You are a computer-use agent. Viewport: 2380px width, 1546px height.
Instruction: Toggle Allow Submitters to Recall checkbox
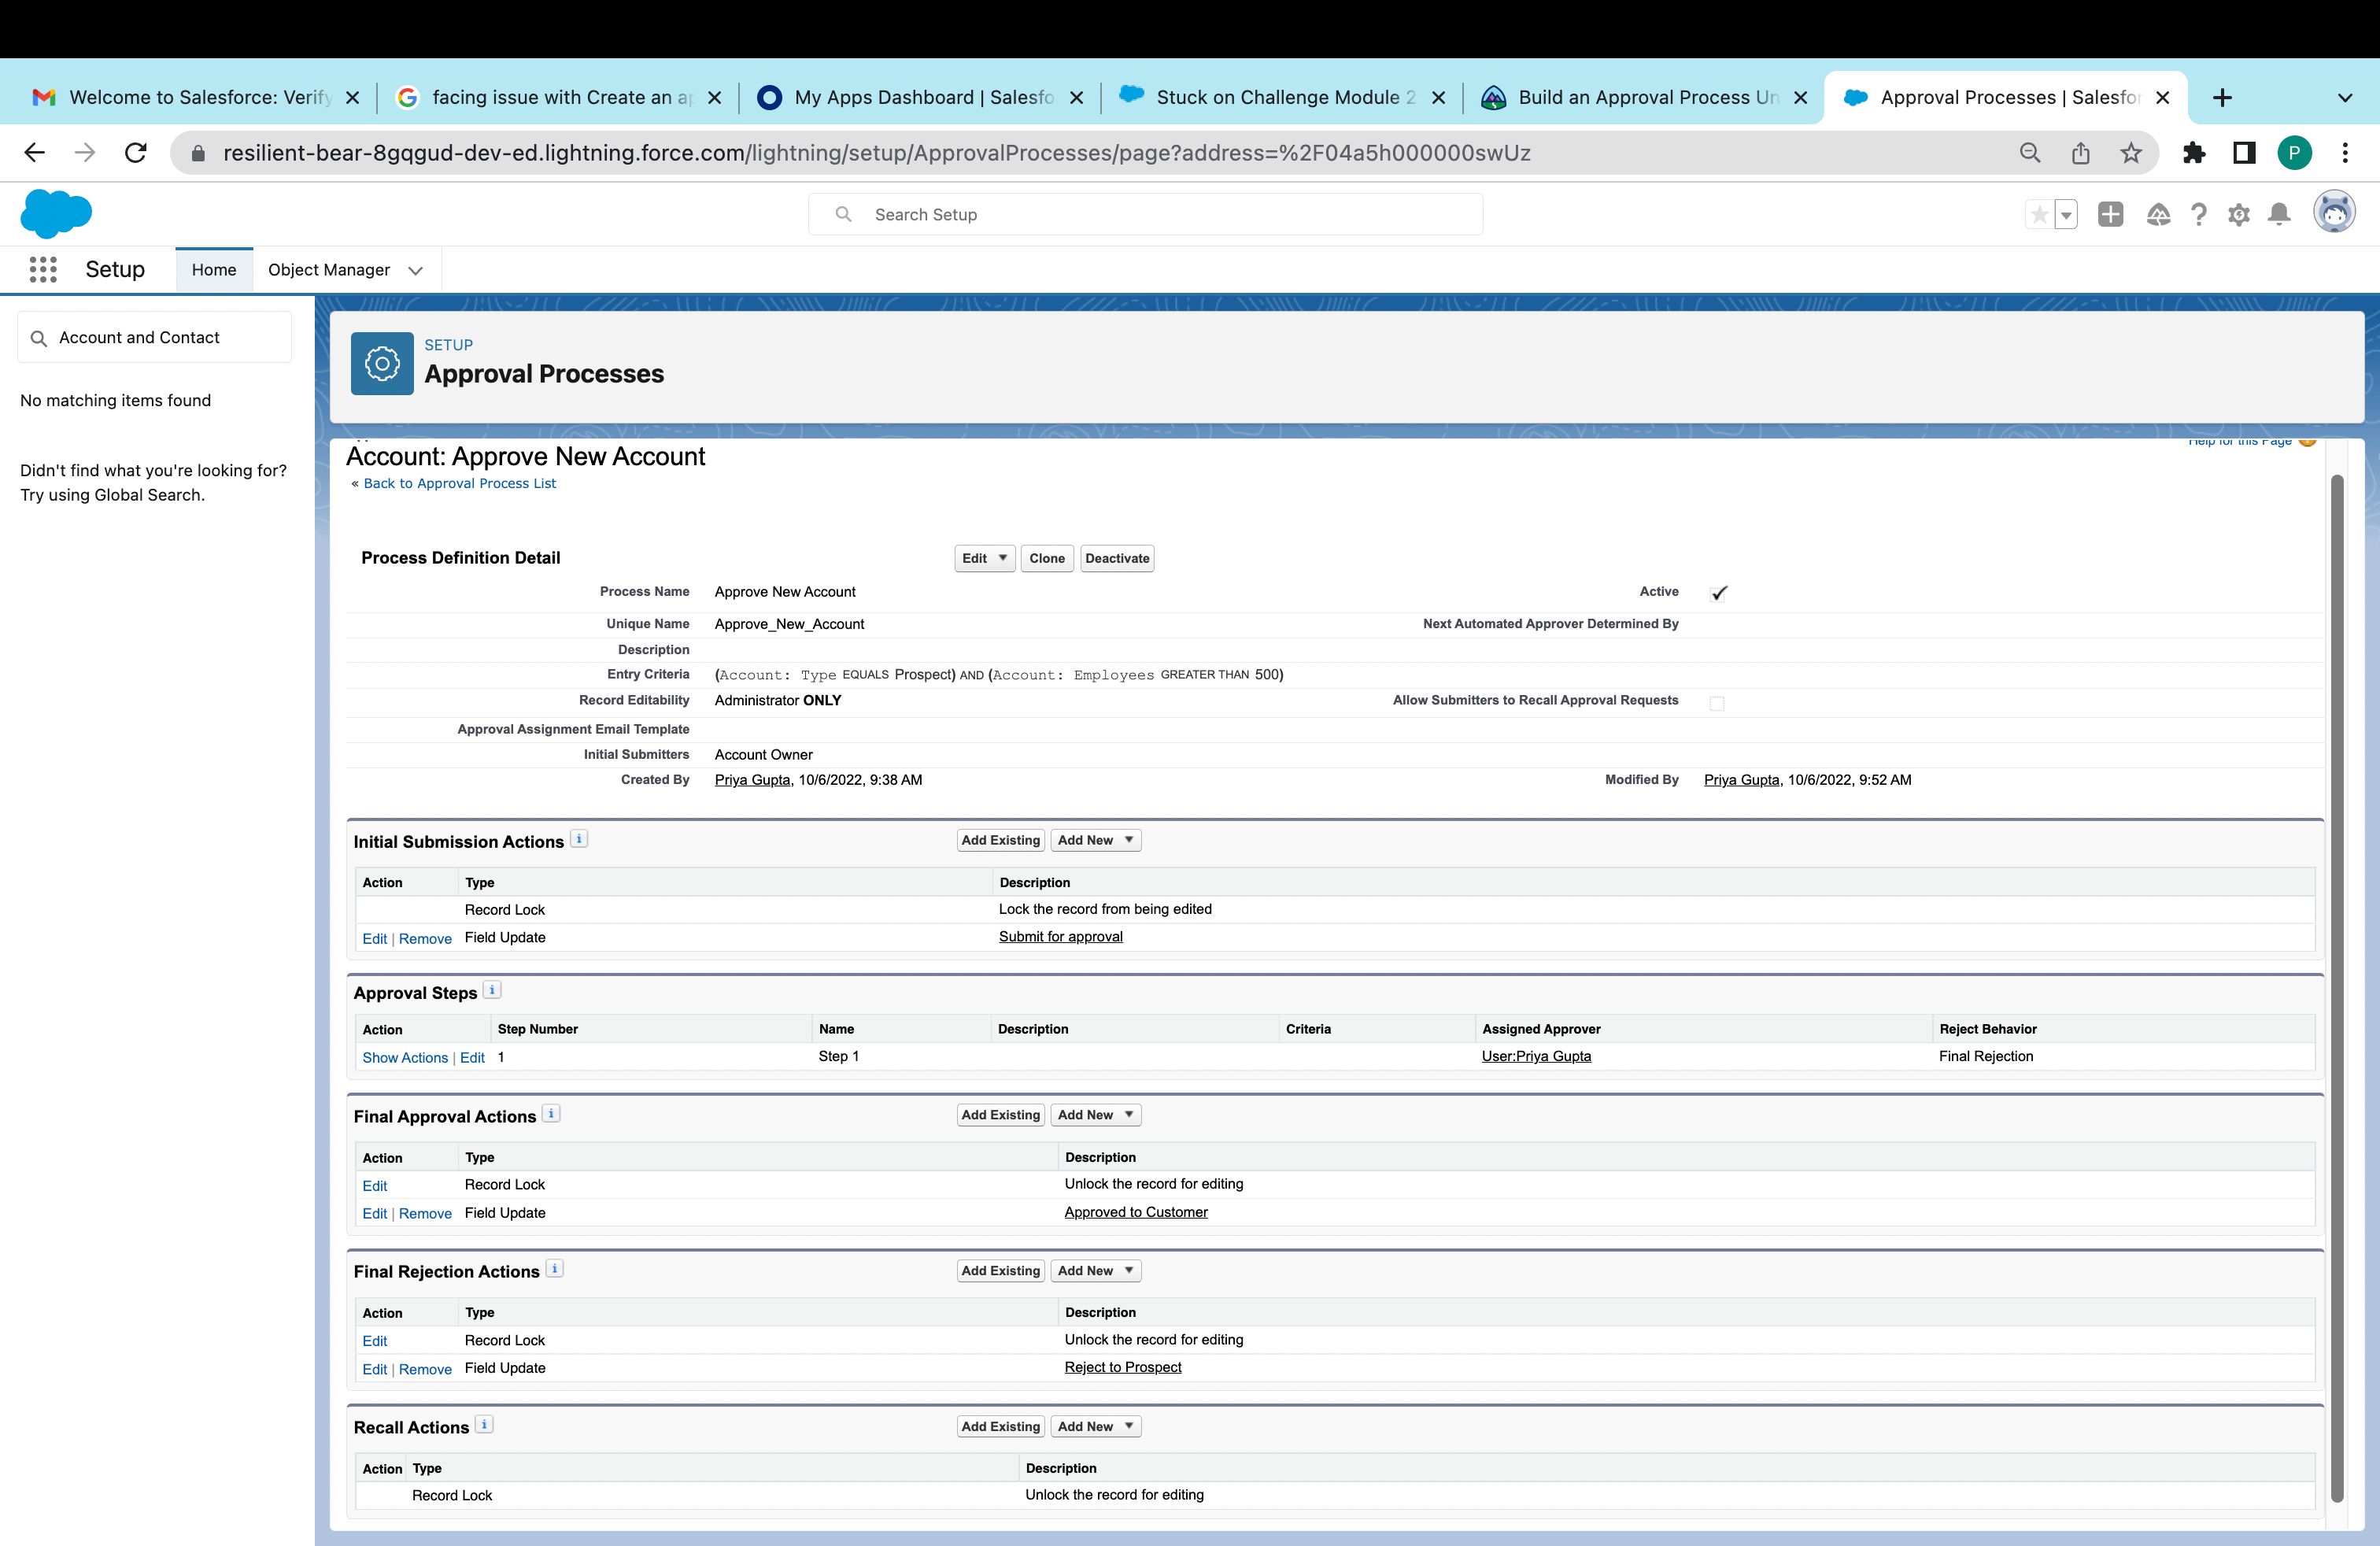pyautogui.click(x=1717, y=703)
